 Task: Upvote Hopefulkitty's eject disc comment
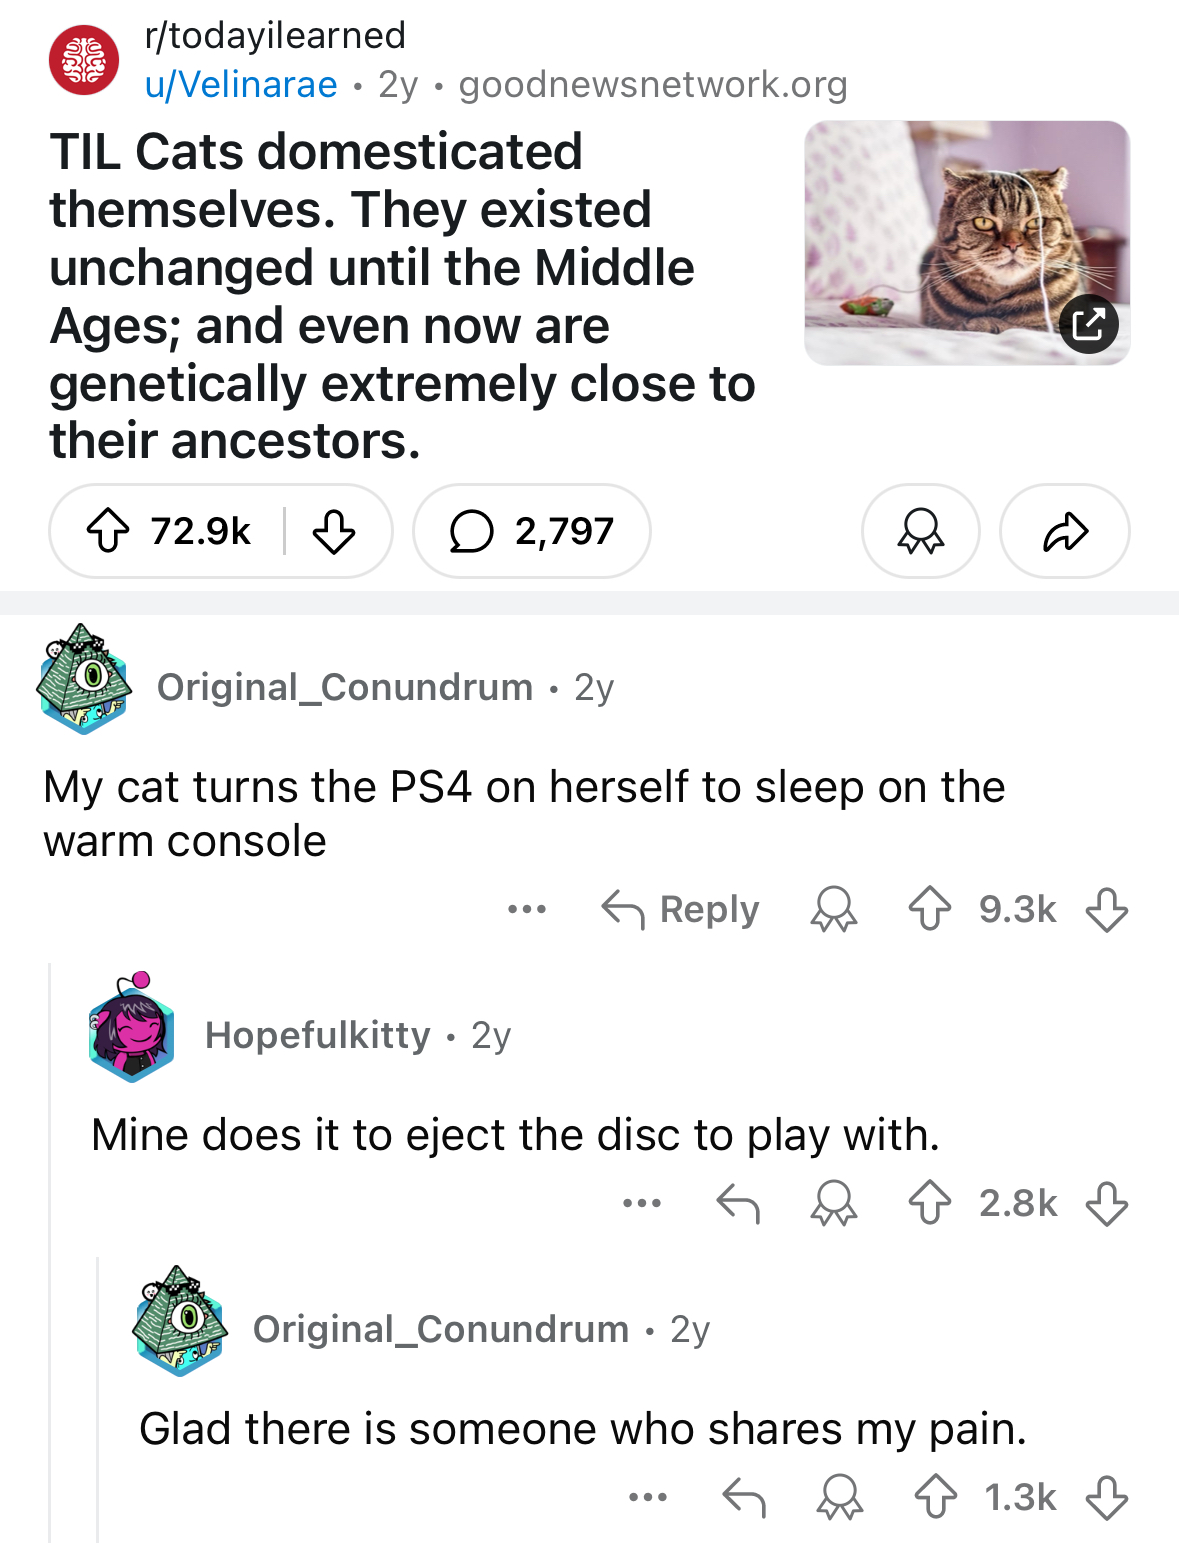[930, 1203]
